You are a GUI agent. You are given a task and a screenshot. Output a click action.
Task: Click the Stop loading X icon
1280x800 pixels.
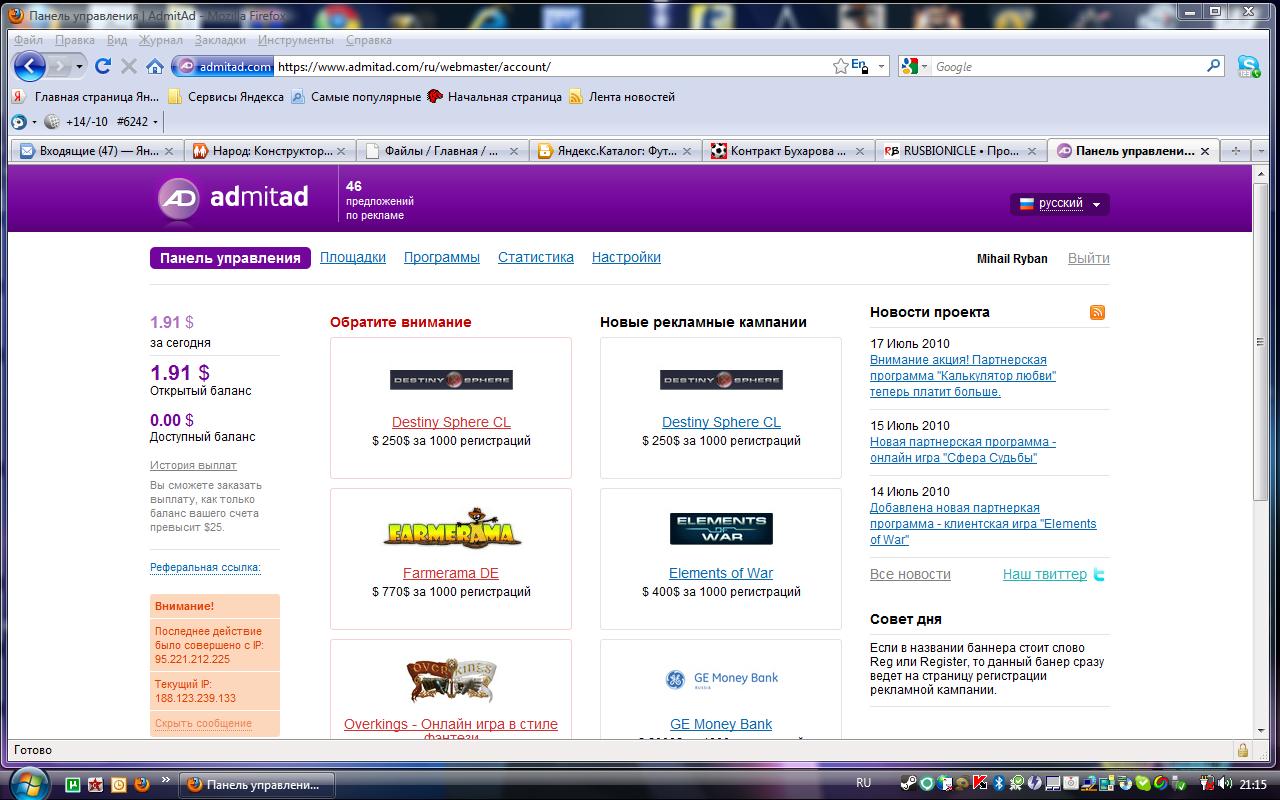pyautogui.click(x=129, y=66)
